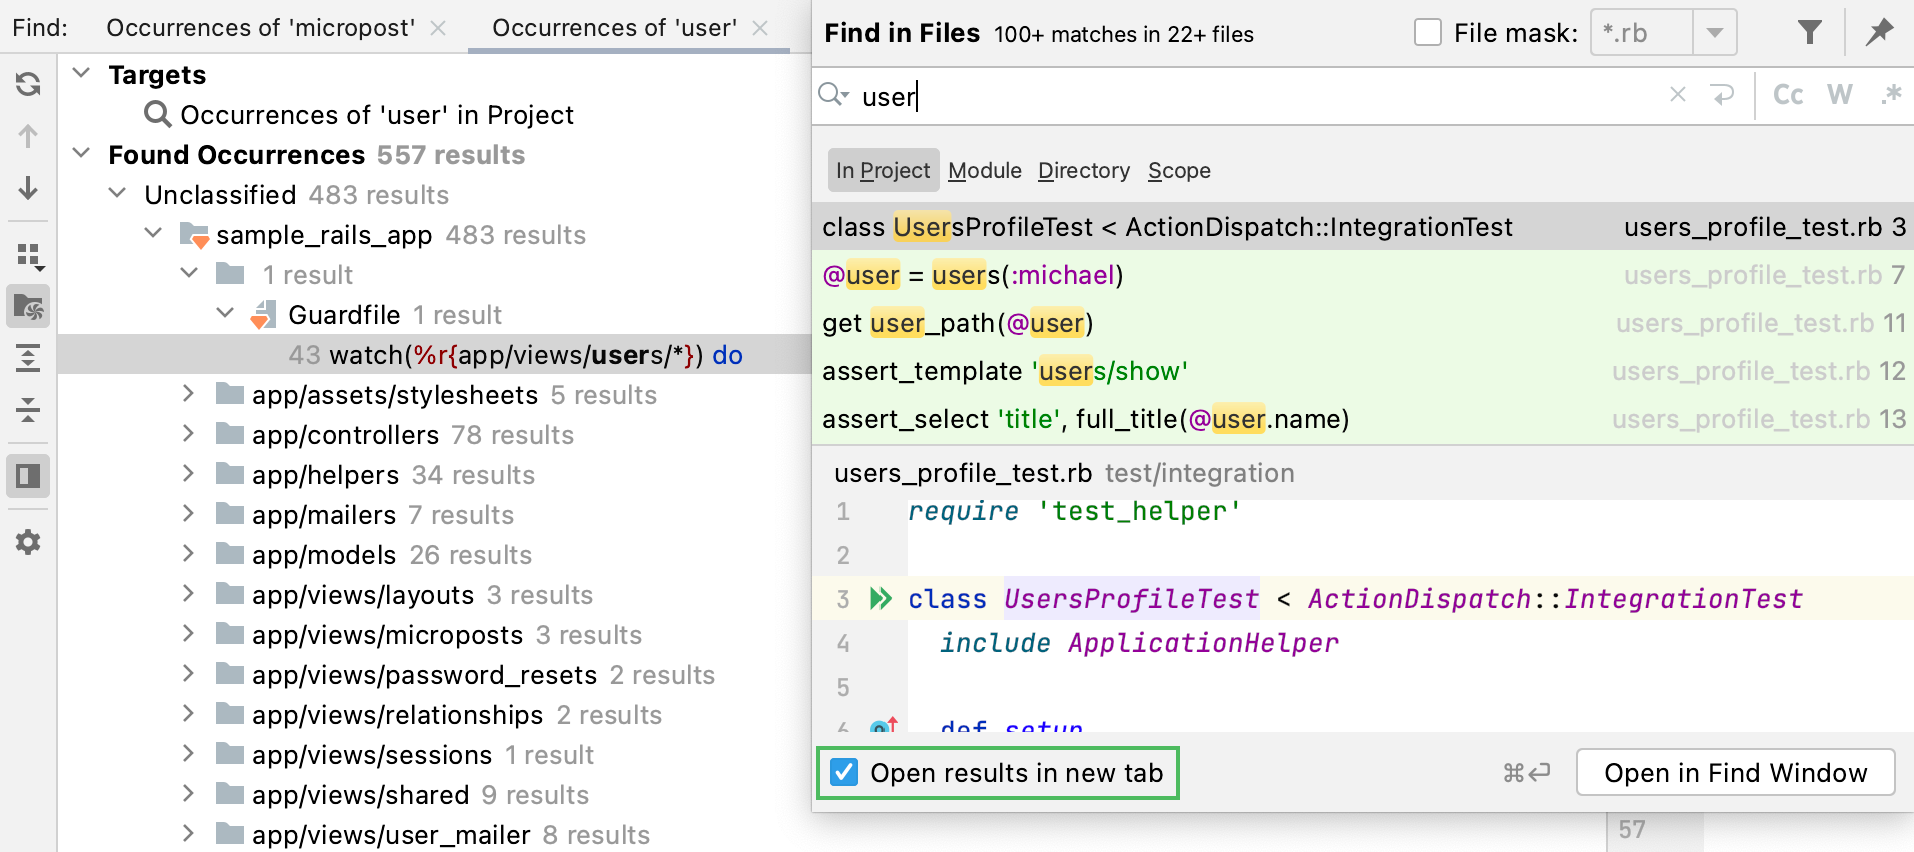Go to previous occurrence with up arrow

pos(28,136)
